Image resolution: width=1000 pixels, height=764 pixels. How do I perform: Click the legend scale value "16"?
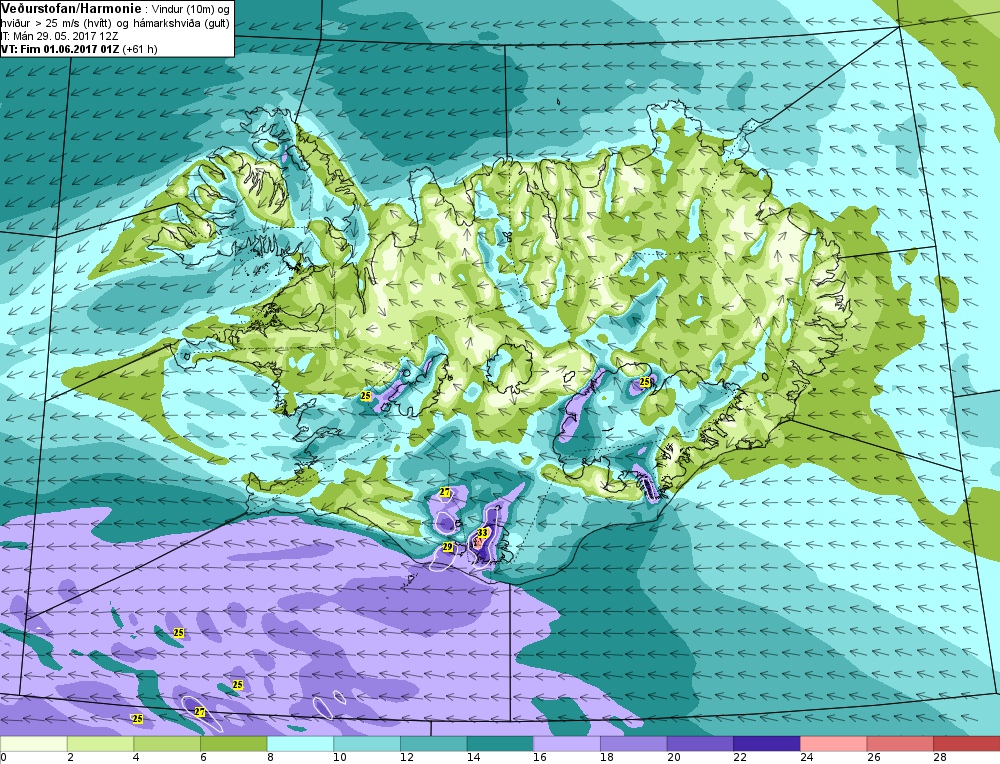click(x=540, y=758)
